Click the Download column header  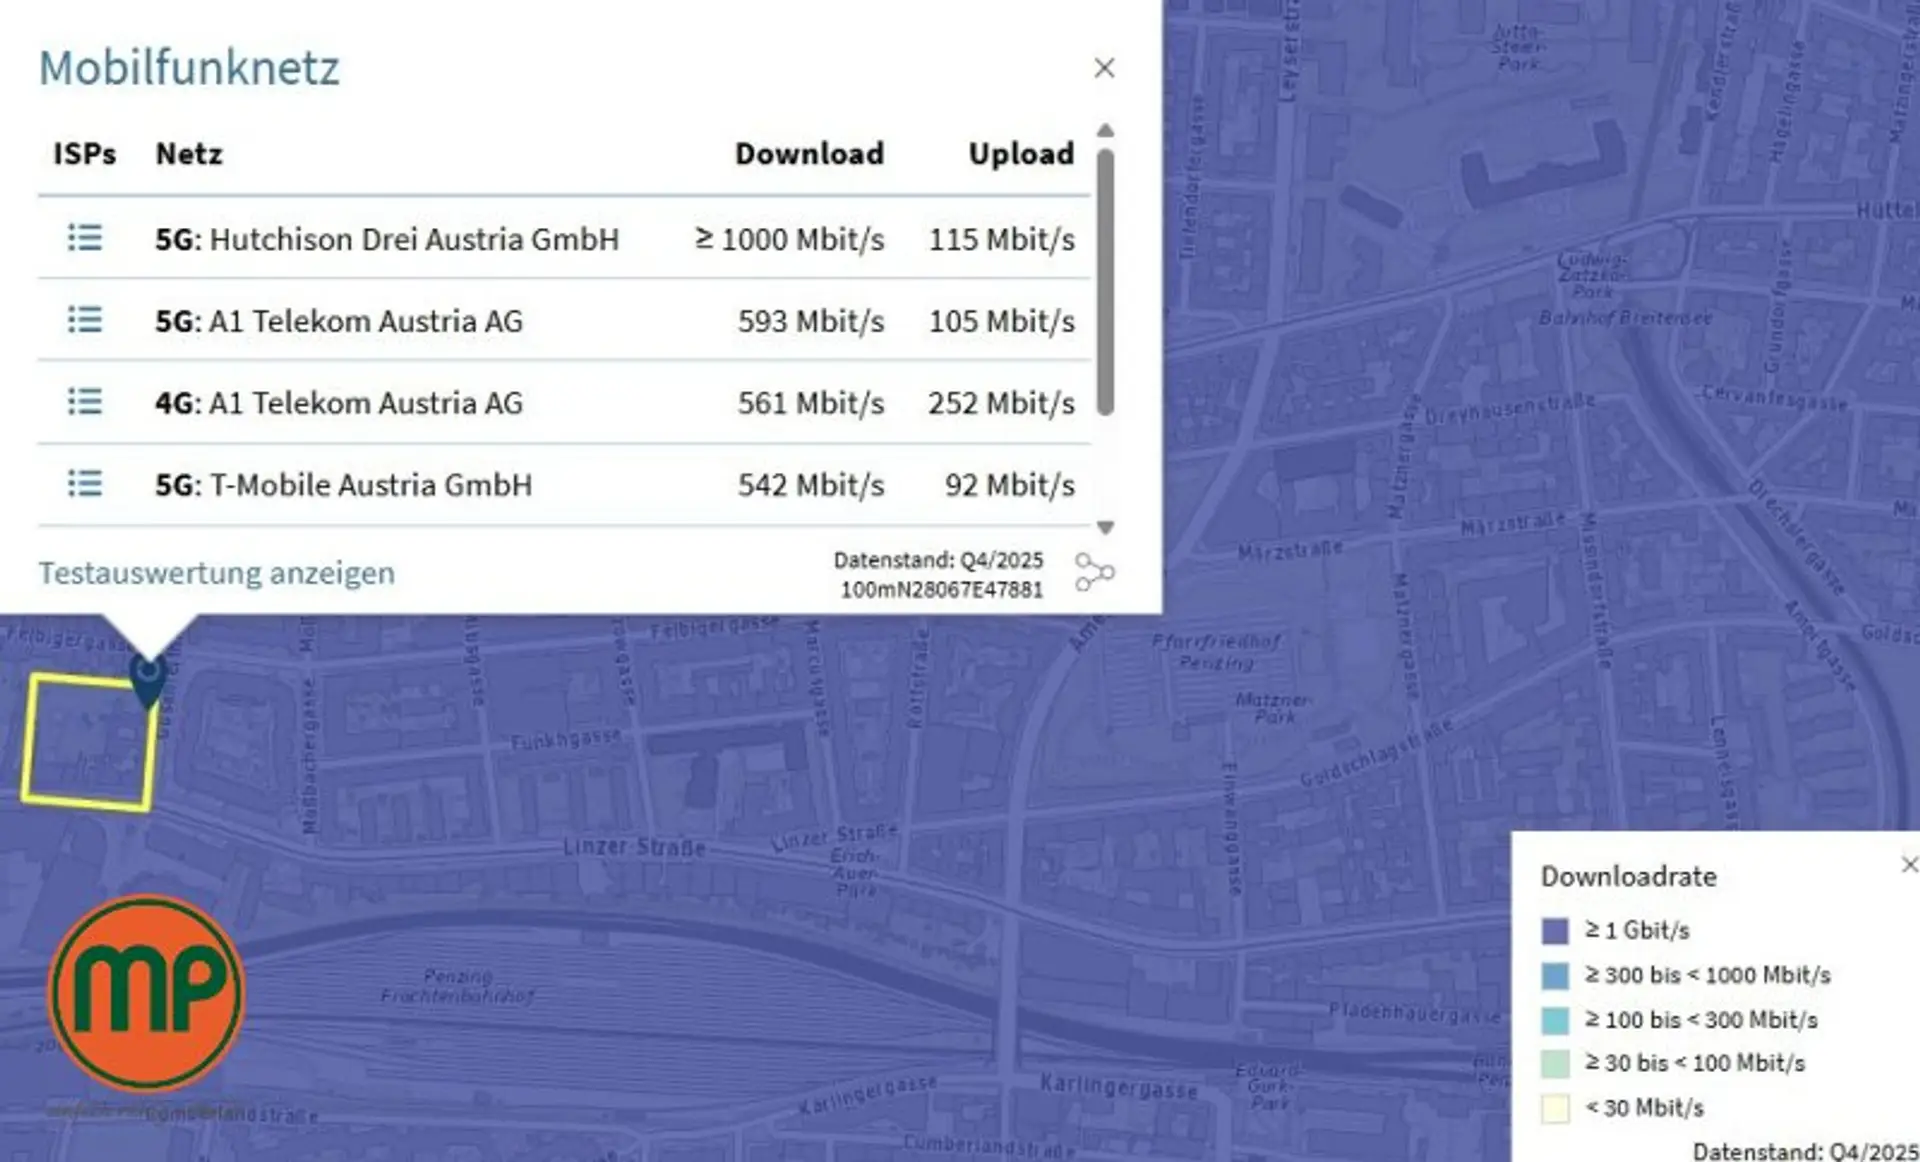pos(809,154)
